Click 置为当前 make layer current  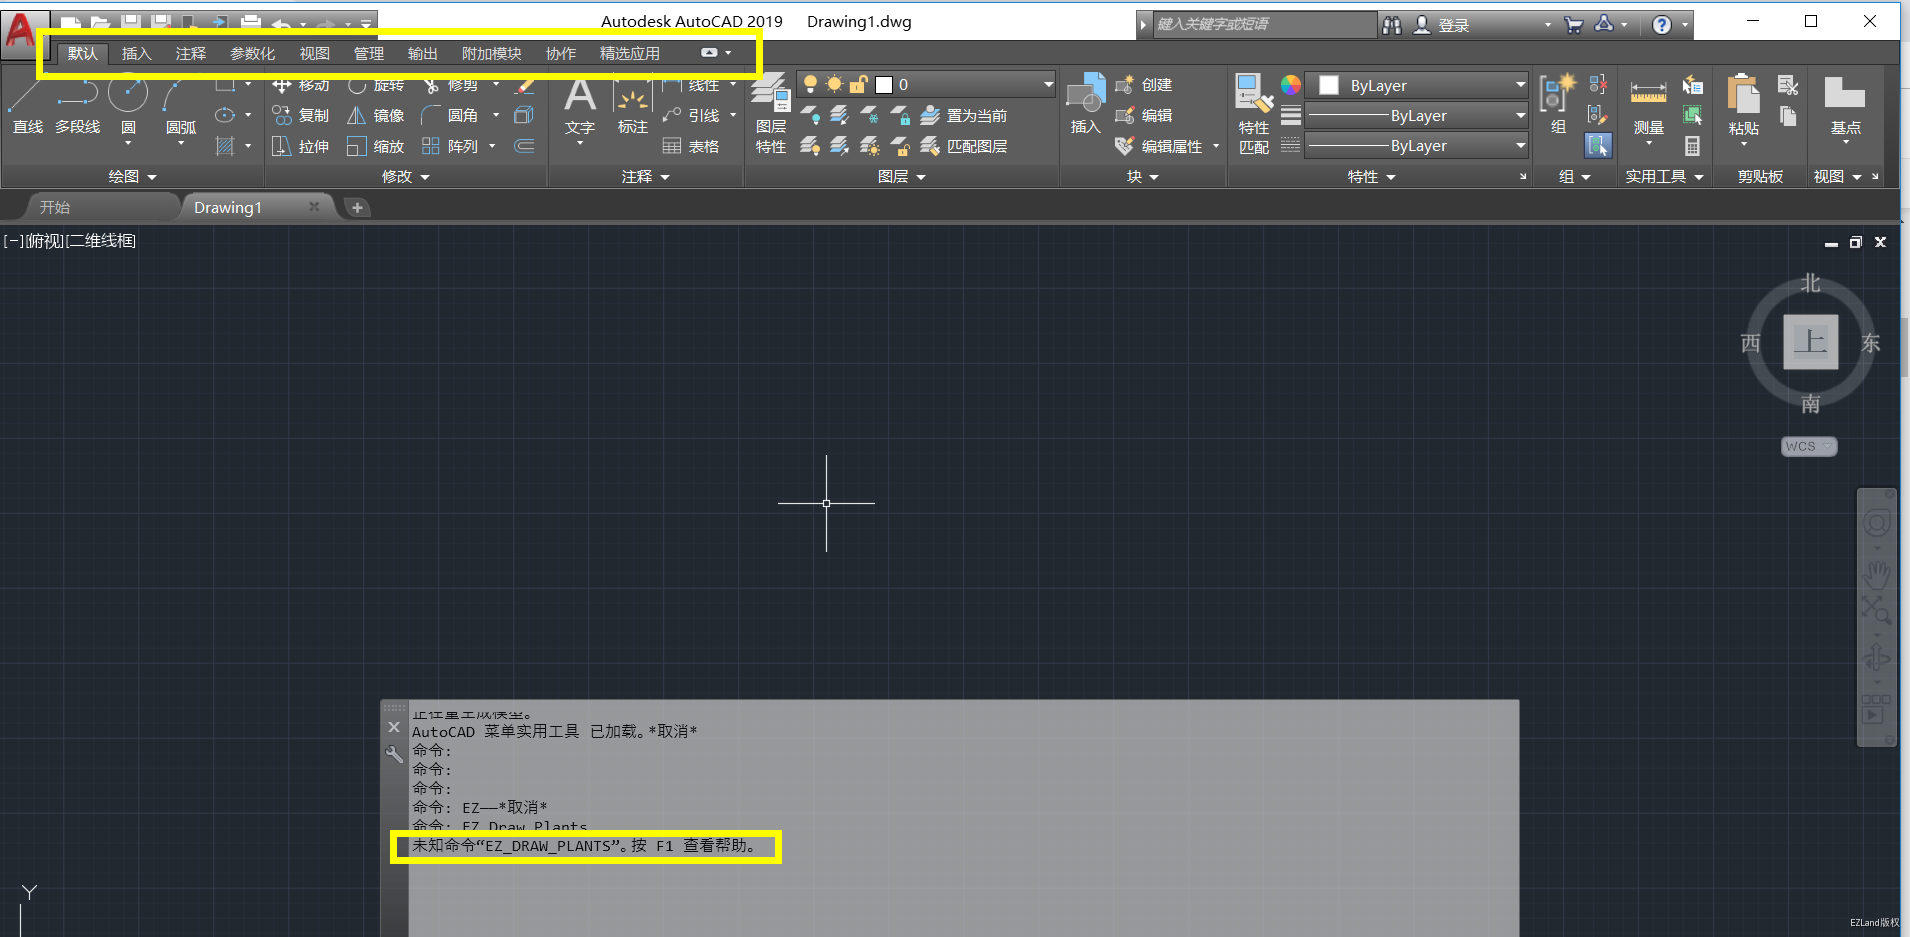coord(964,116)
